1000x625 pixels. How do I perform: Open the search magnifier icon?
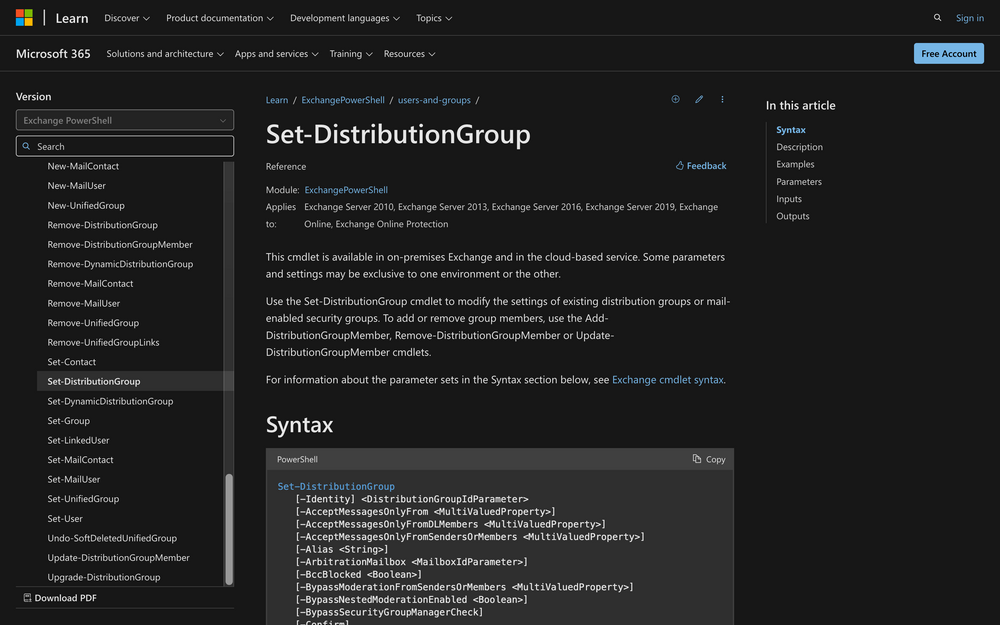[x=937, y=18]
